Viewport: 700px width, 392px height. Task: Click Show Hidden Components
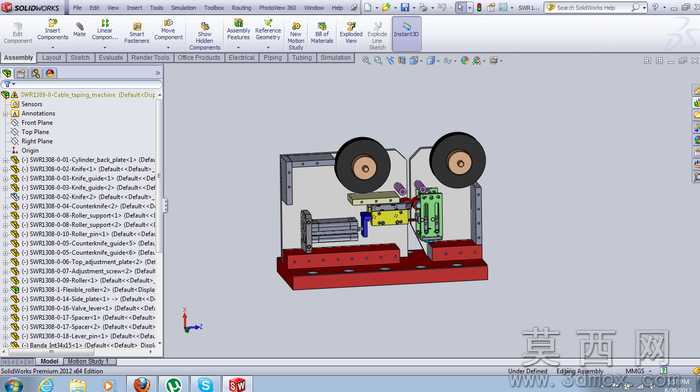tap(204, 36)
